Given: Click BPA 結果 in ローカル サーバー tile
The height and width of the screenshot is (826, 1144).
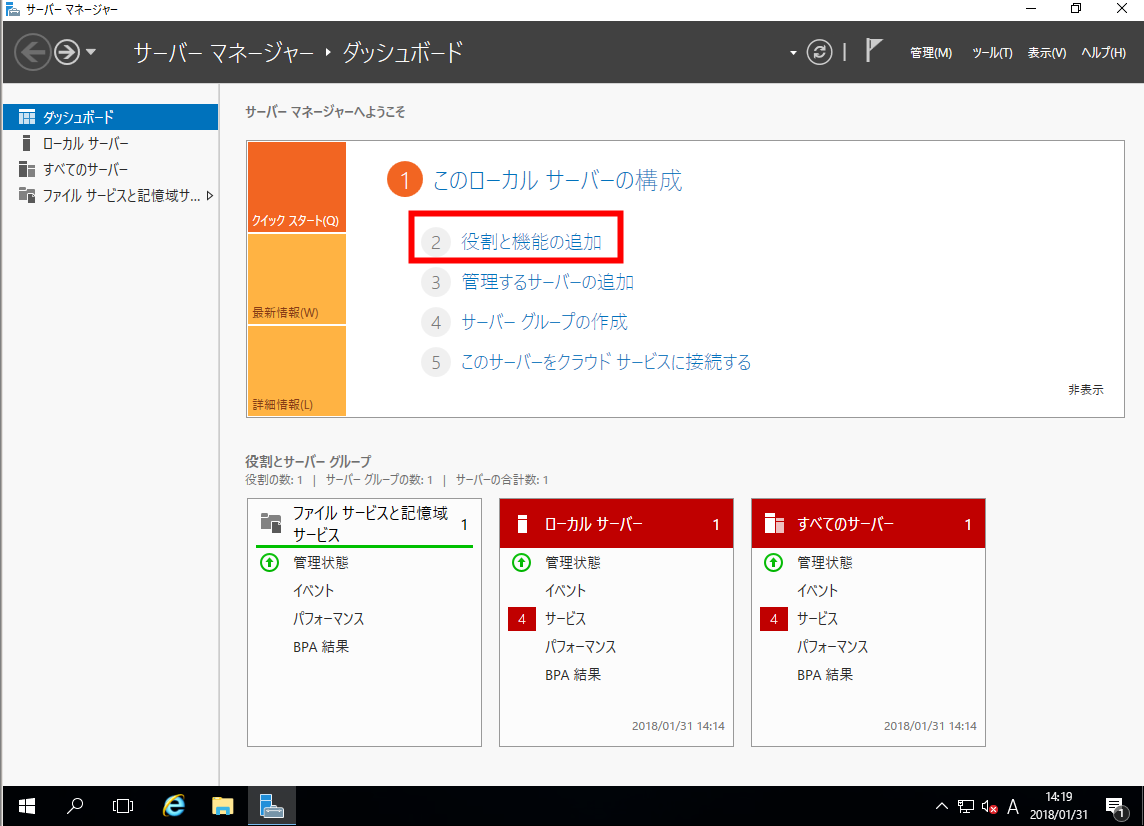Looking at the screenshot, I should pos(573,675).
